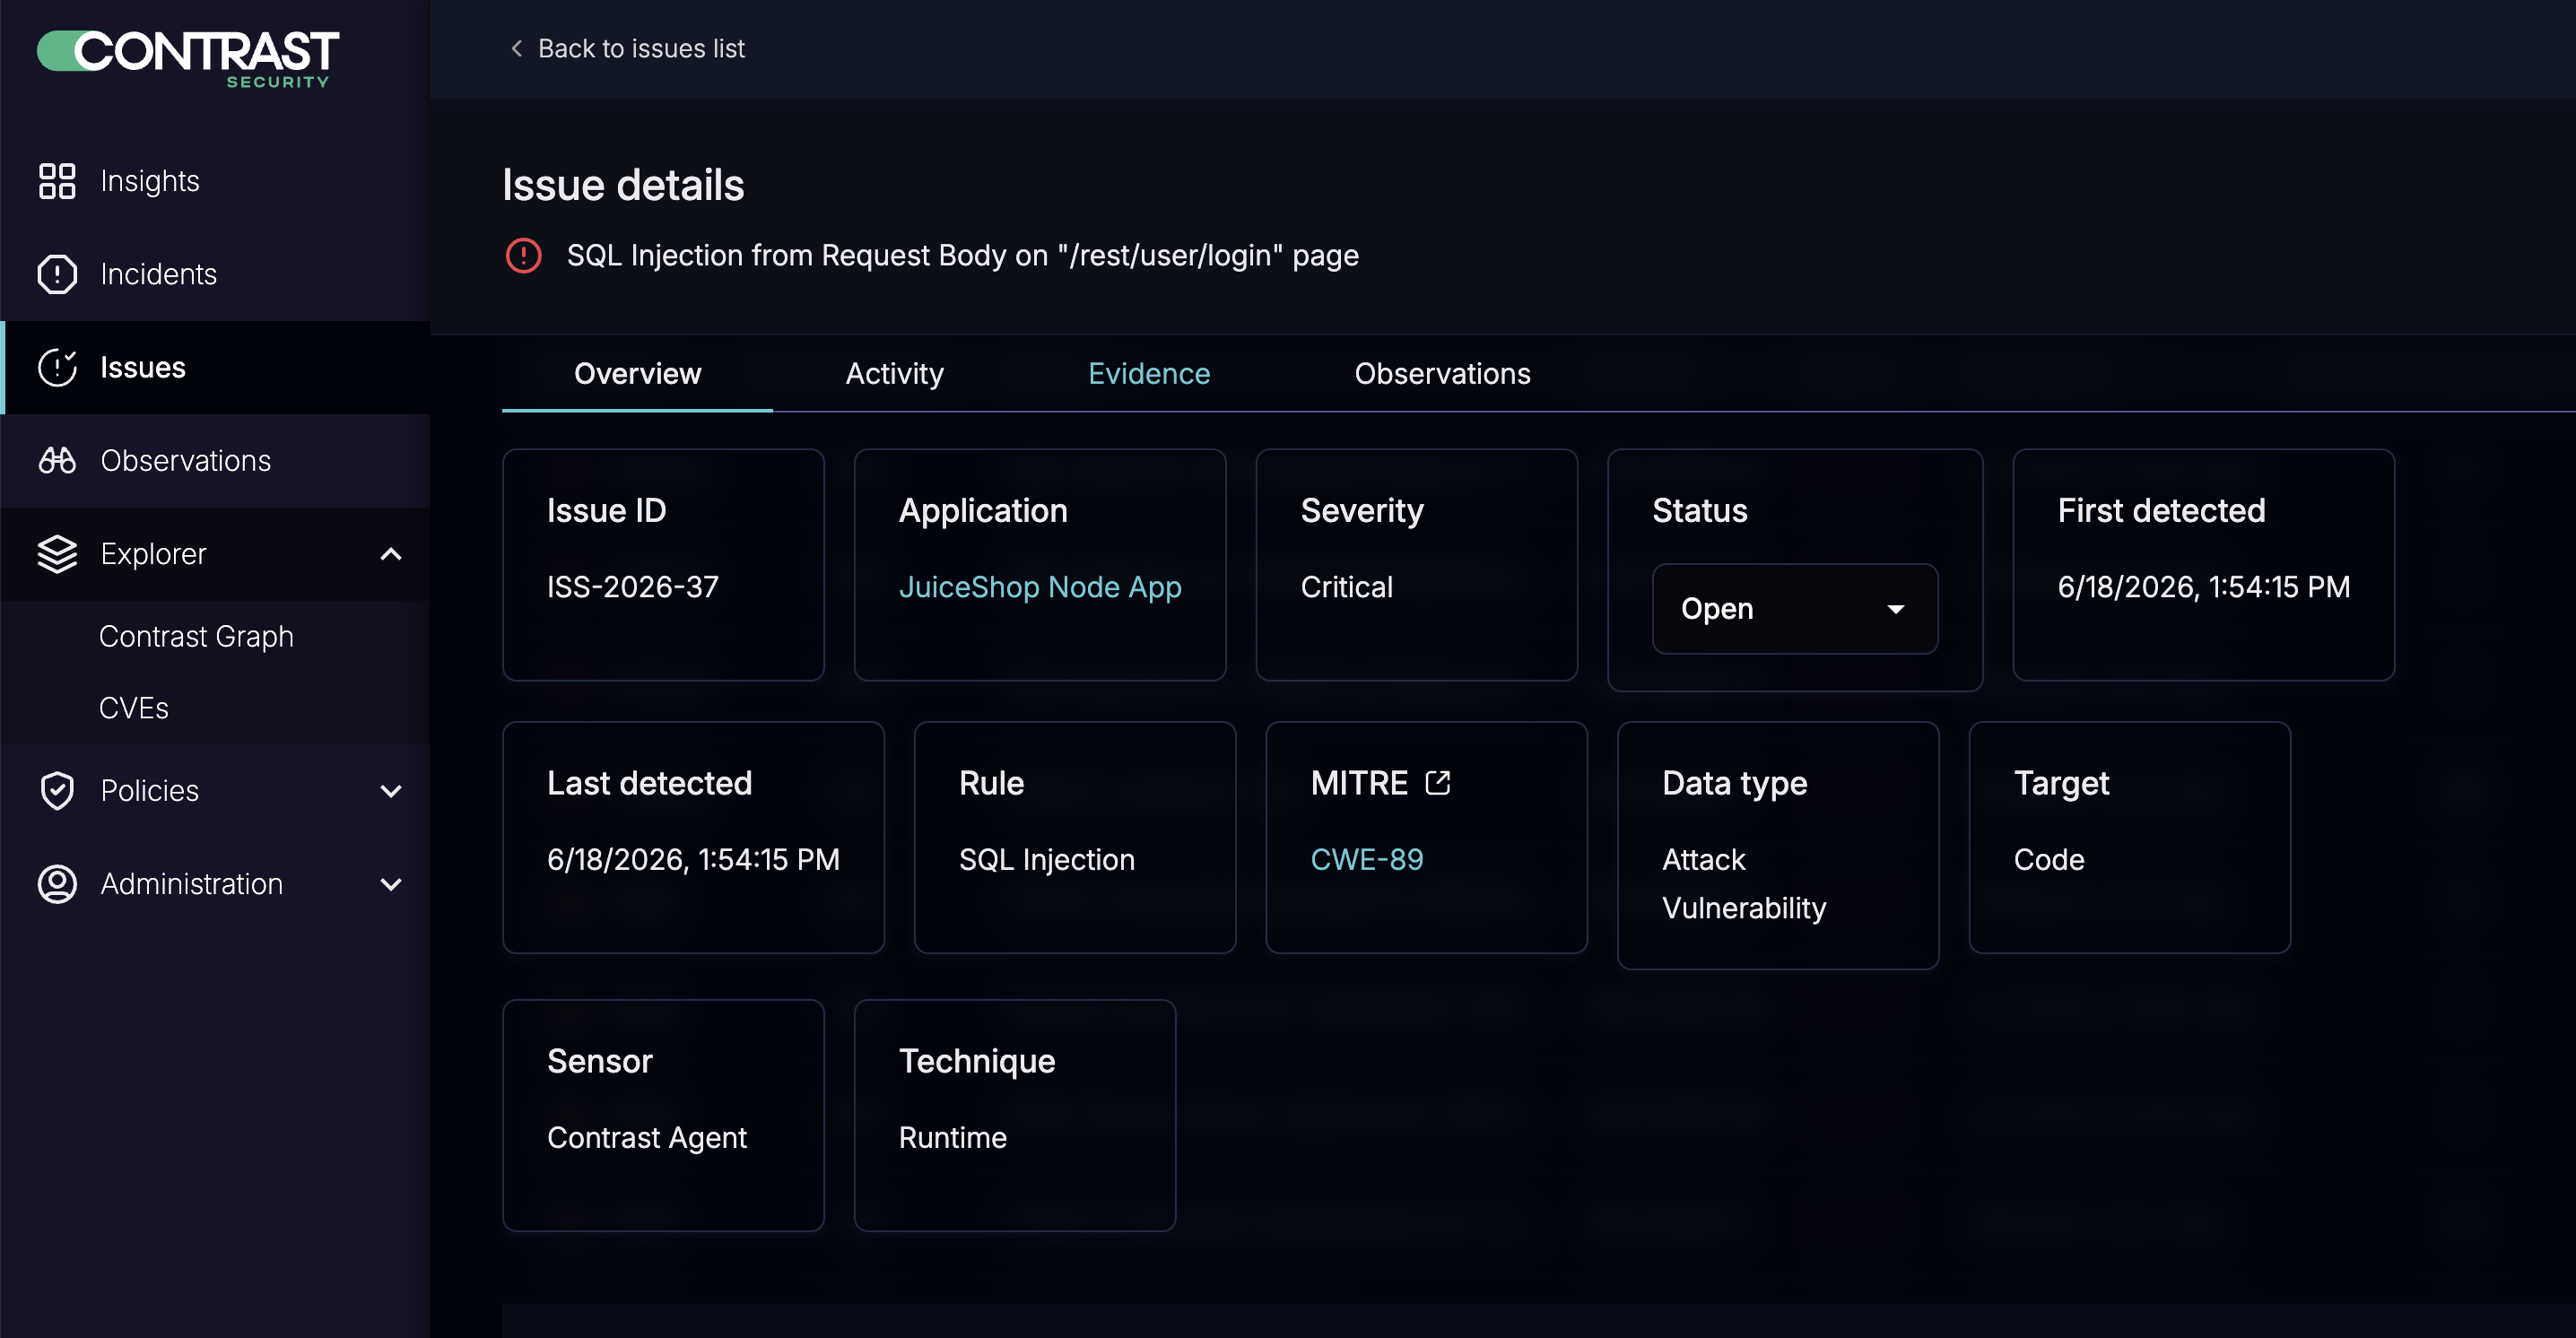Screen dimensions: 2576x1338
Task: Click the Technique value Runtime
Action: 952,1137
